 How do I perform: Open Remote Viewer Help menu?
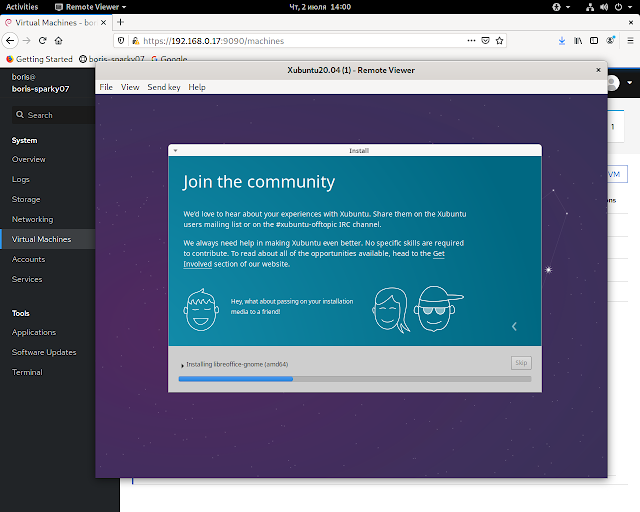[197, 87]
